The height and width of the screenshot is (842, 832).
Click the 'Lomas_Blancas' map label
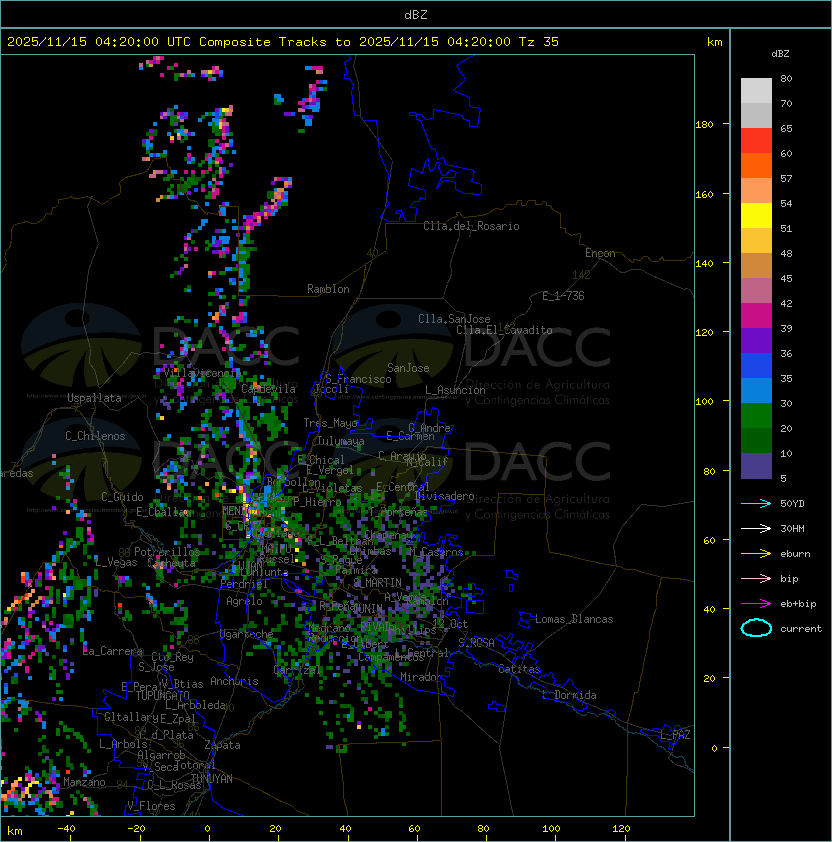pos(574,619)
